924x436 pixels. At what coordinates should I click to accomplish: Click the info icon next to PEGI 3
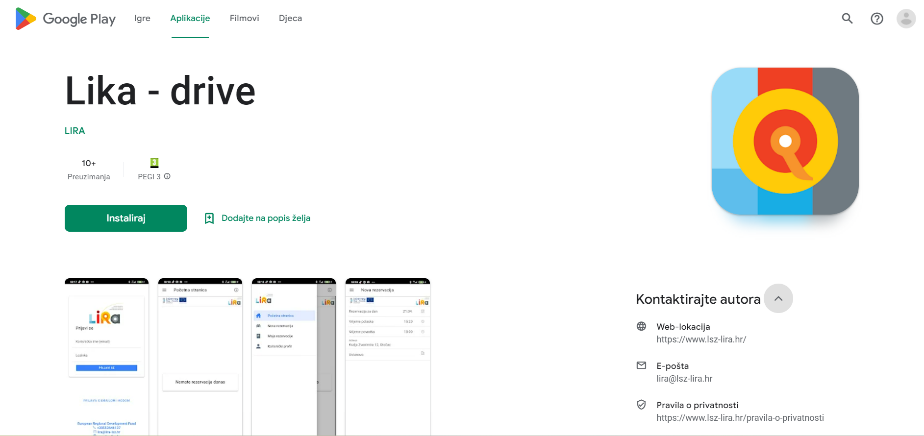[x=167, y=176]
